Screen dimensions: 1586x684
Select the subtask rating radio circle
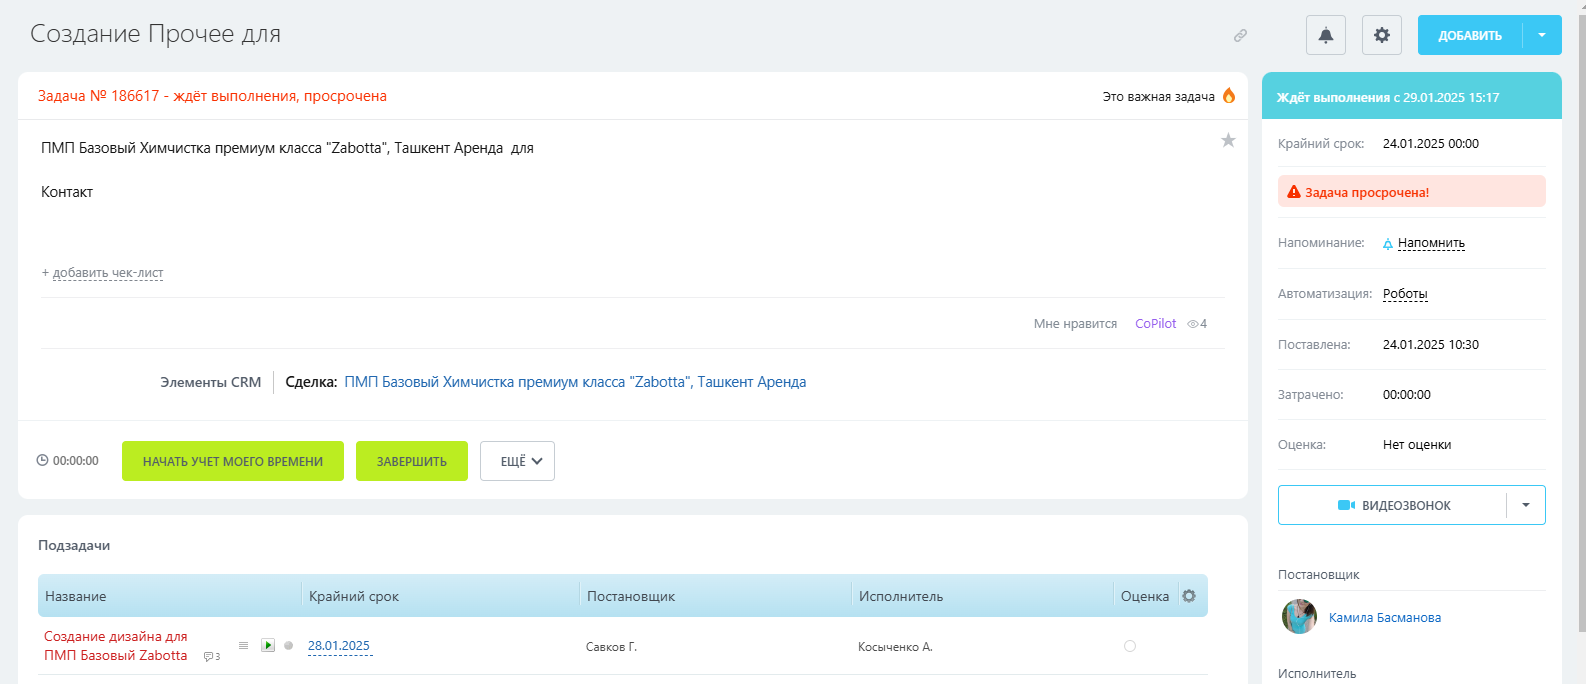tap(1130, 646)
